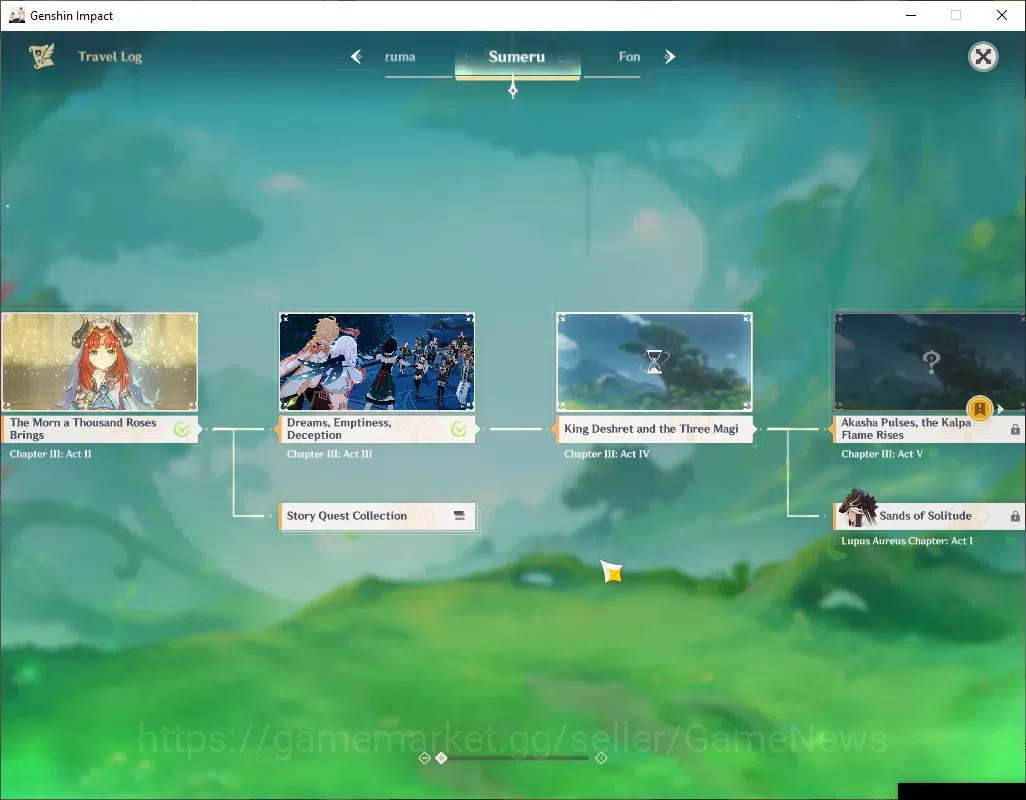Screen dimensions: 1026x800
Task: Click Chapter III: Act V label
Action: [882, 454]
